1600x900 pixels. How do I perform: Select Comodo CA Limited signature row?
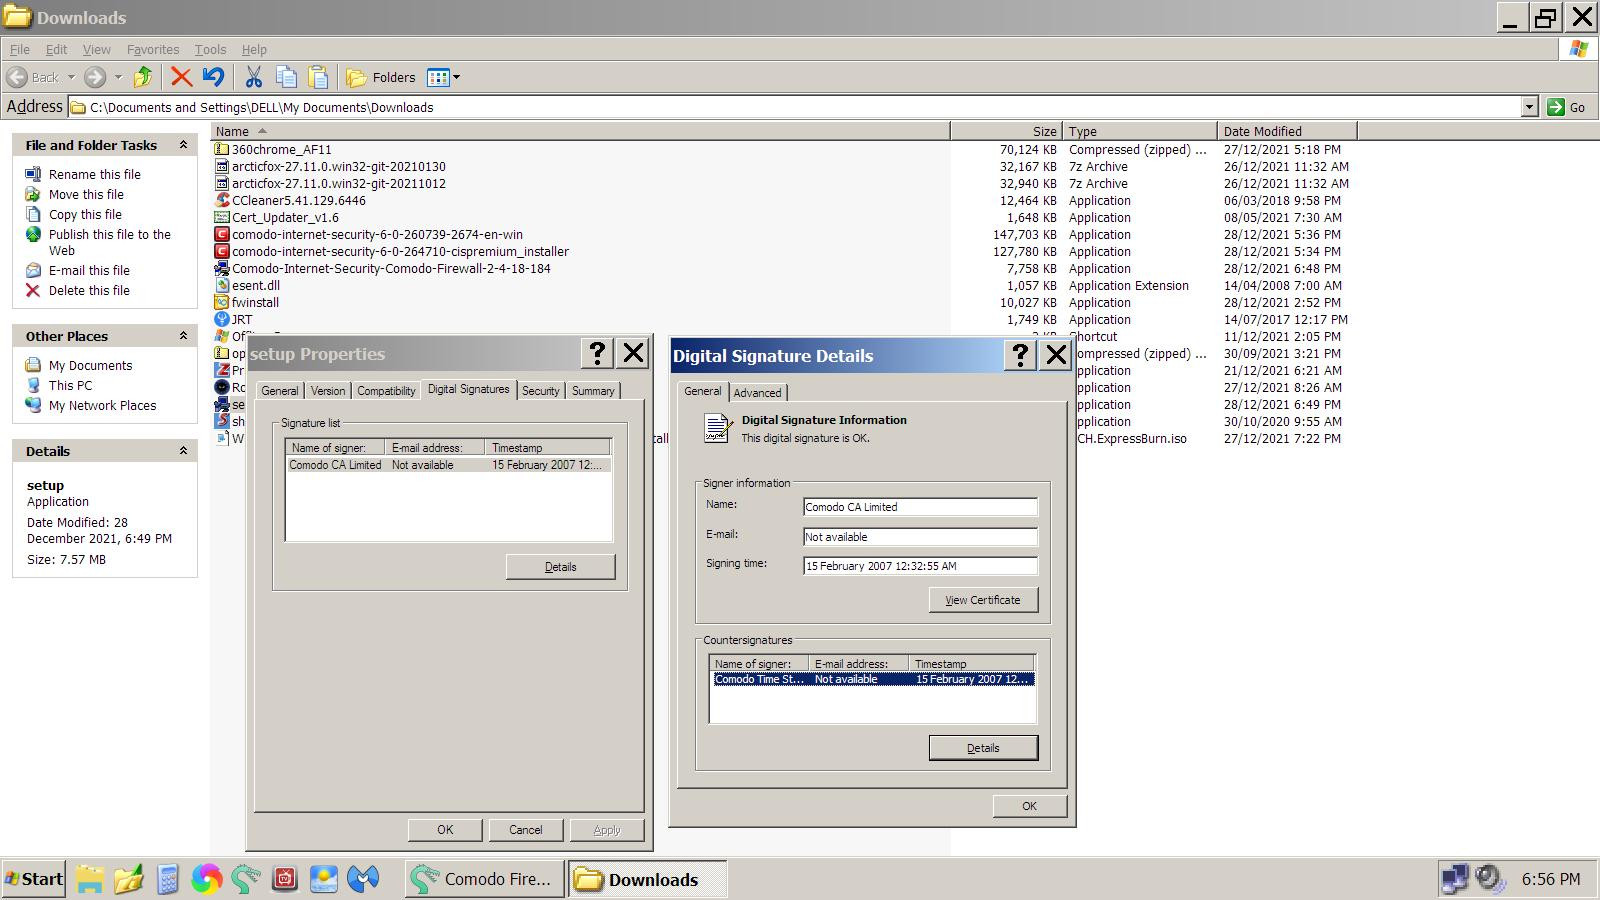pos(448,465)
